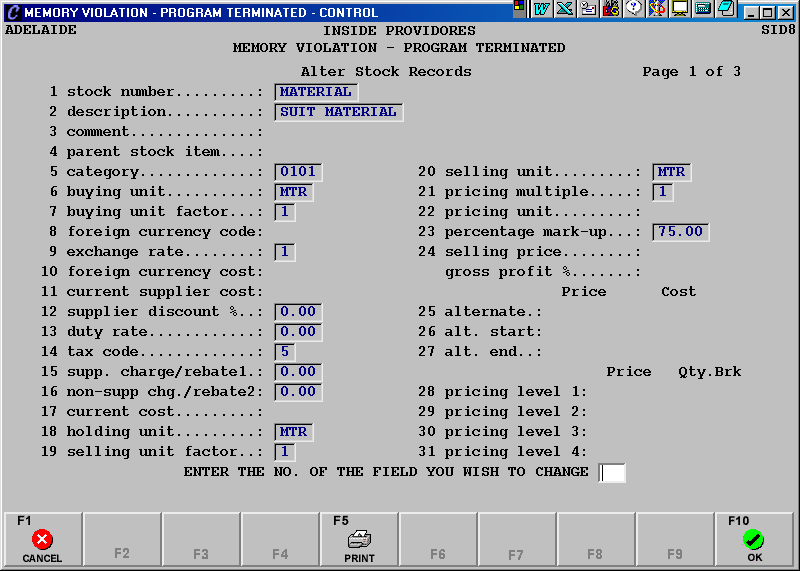The height and width of the screenshot is (571, 800).
Task: Click the percentage mark-up 75.00 field
Action: coord(680,232)
